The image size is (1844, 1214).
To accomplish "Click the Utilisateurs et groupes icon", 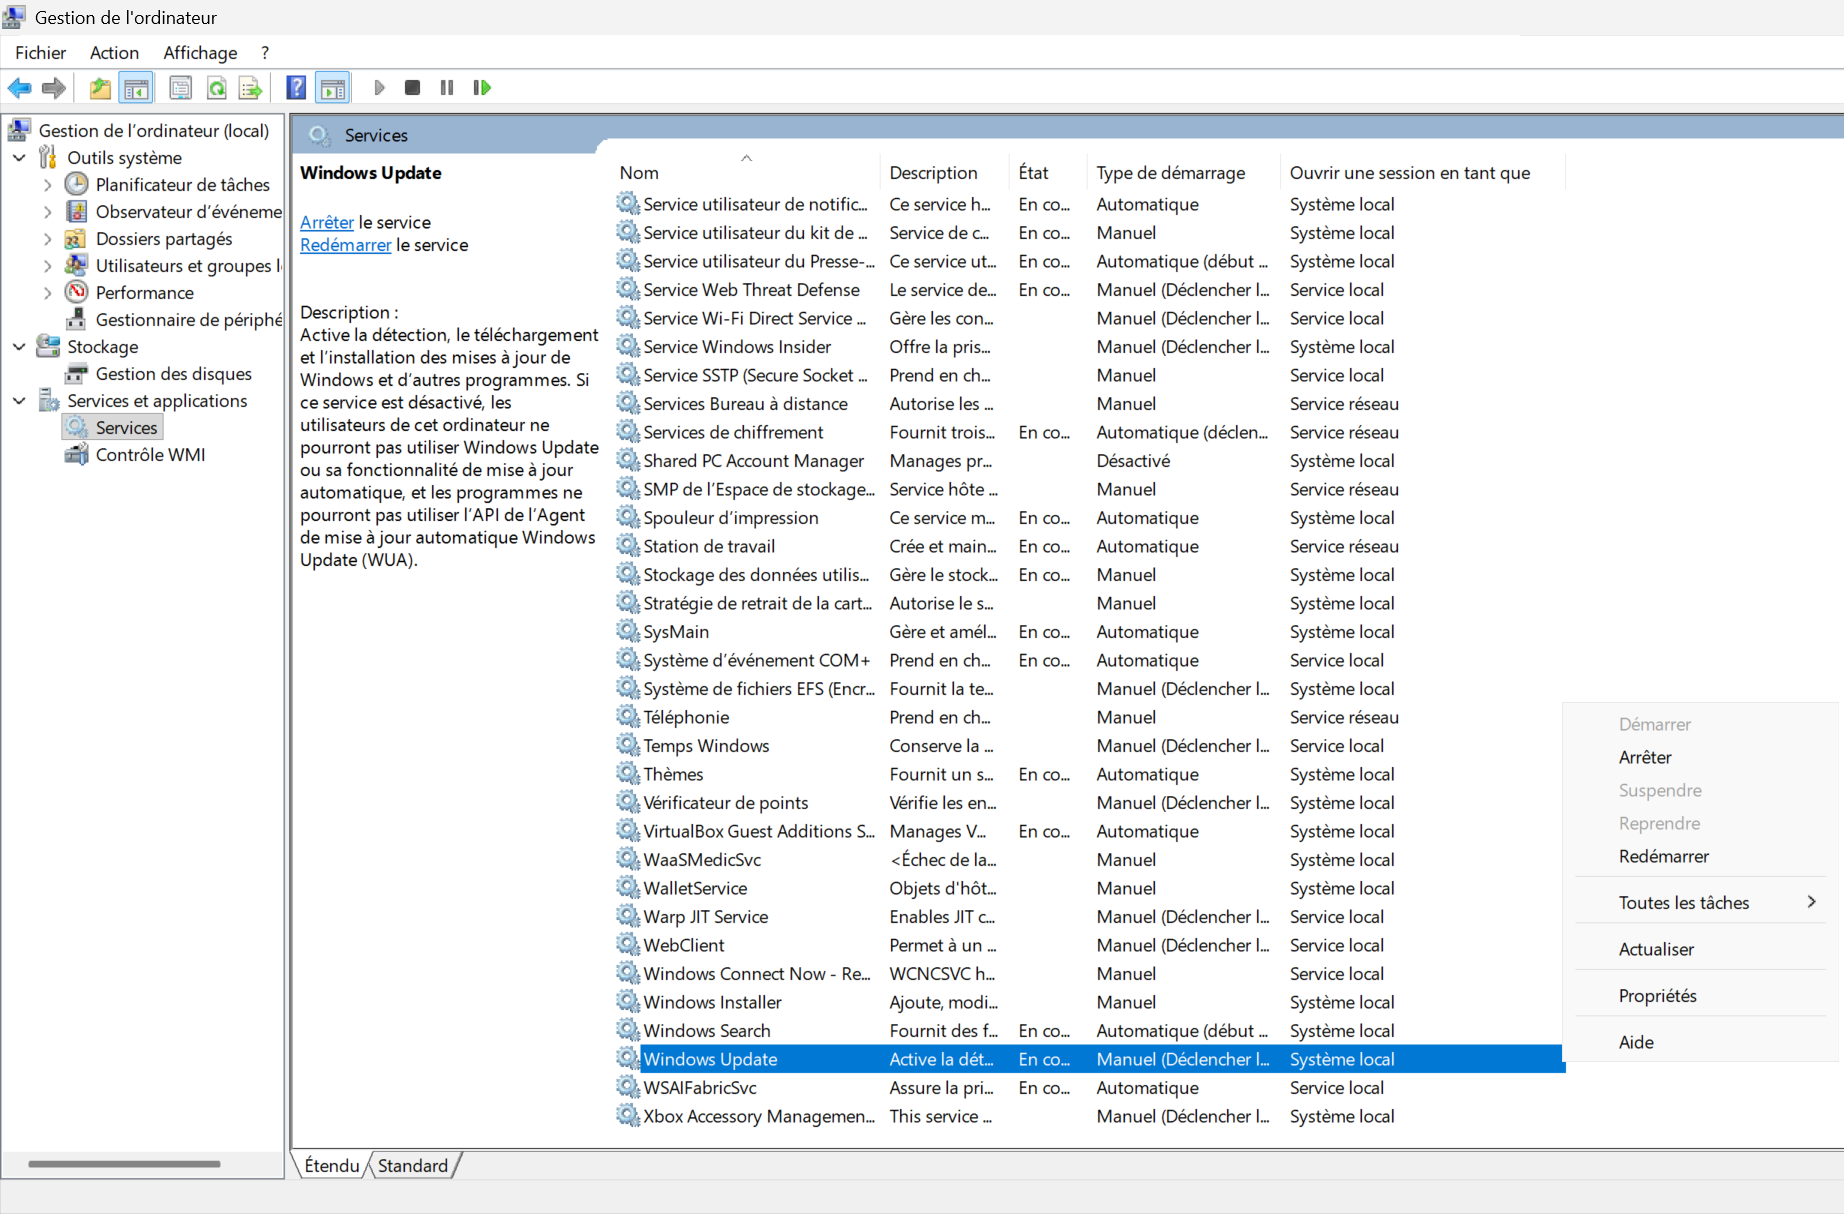I will [76, 265].
